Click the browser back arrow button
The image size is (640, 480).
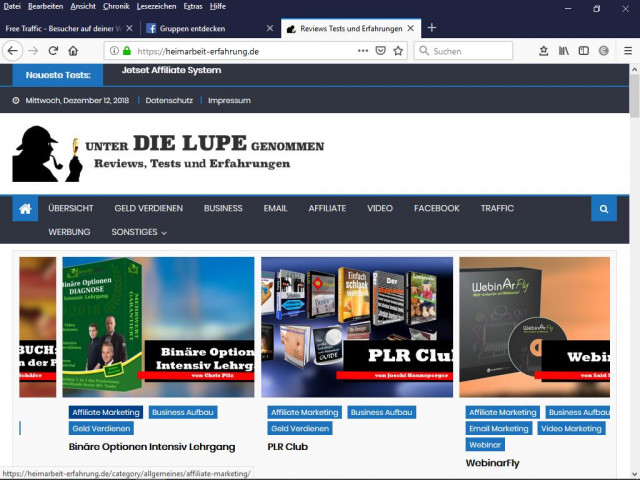pyautogui.click(x=13, y=51)
